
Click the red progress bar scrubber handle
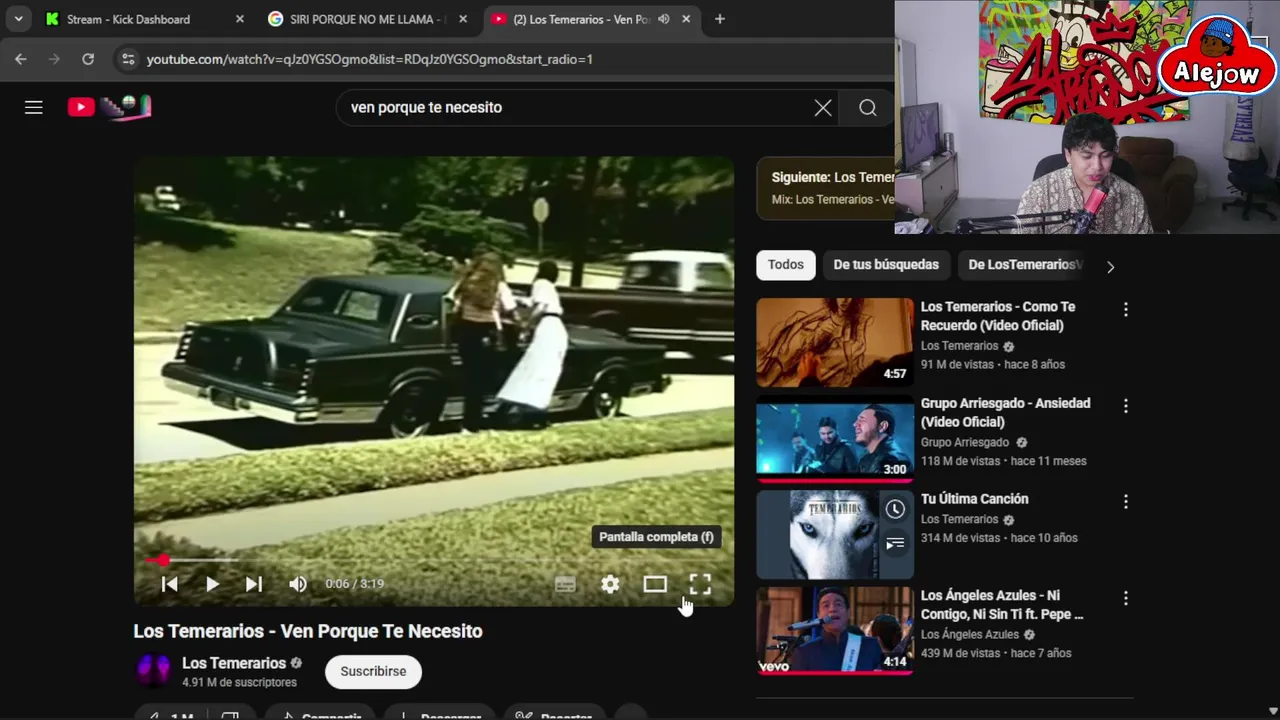(x=163, y=560)
